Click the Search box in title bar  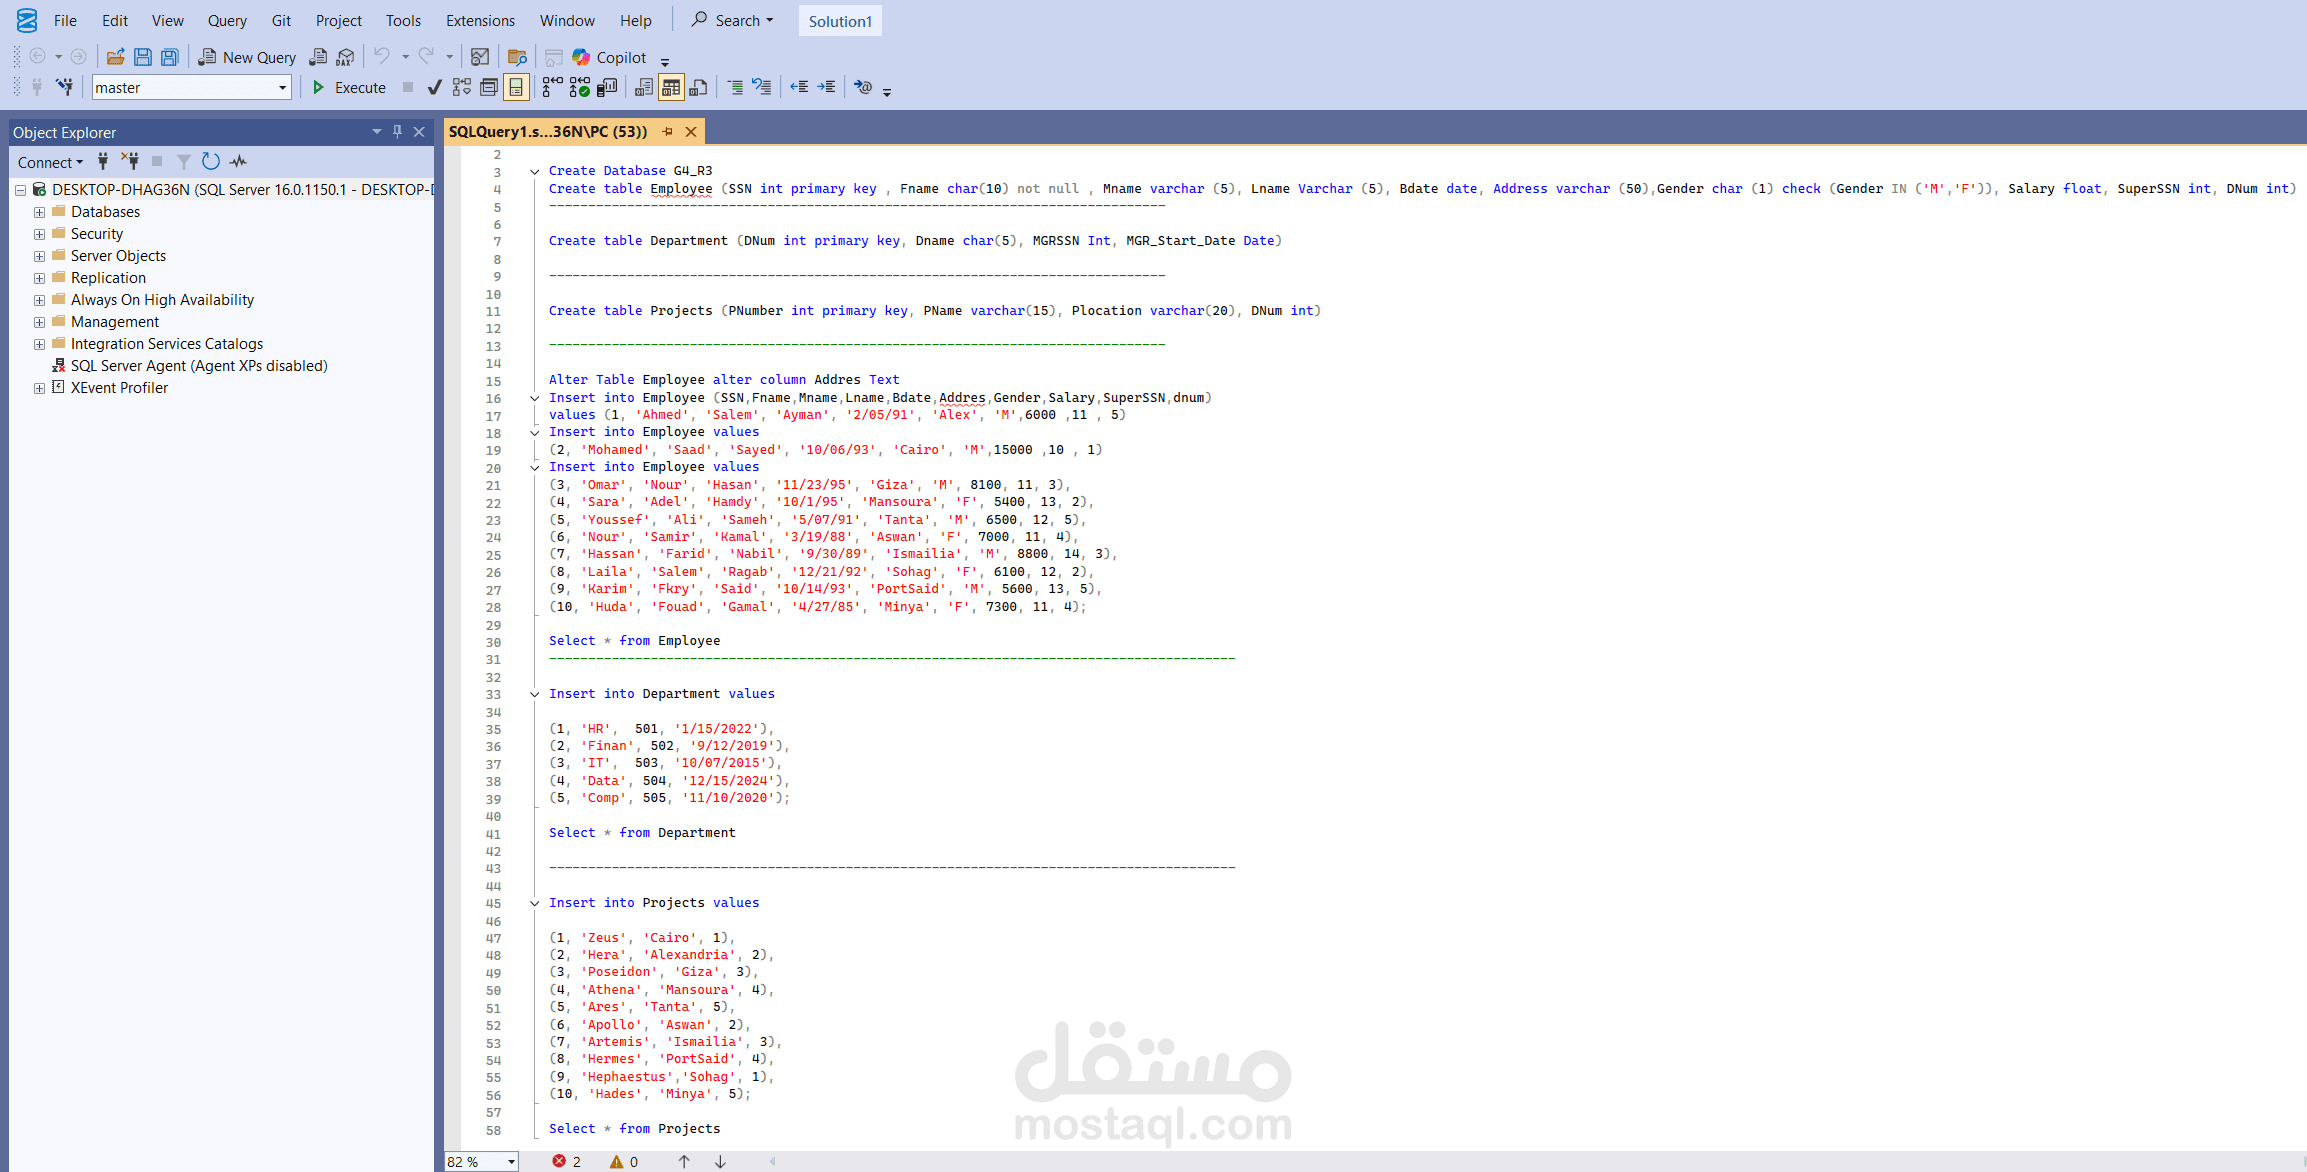[x=733, y=20]
